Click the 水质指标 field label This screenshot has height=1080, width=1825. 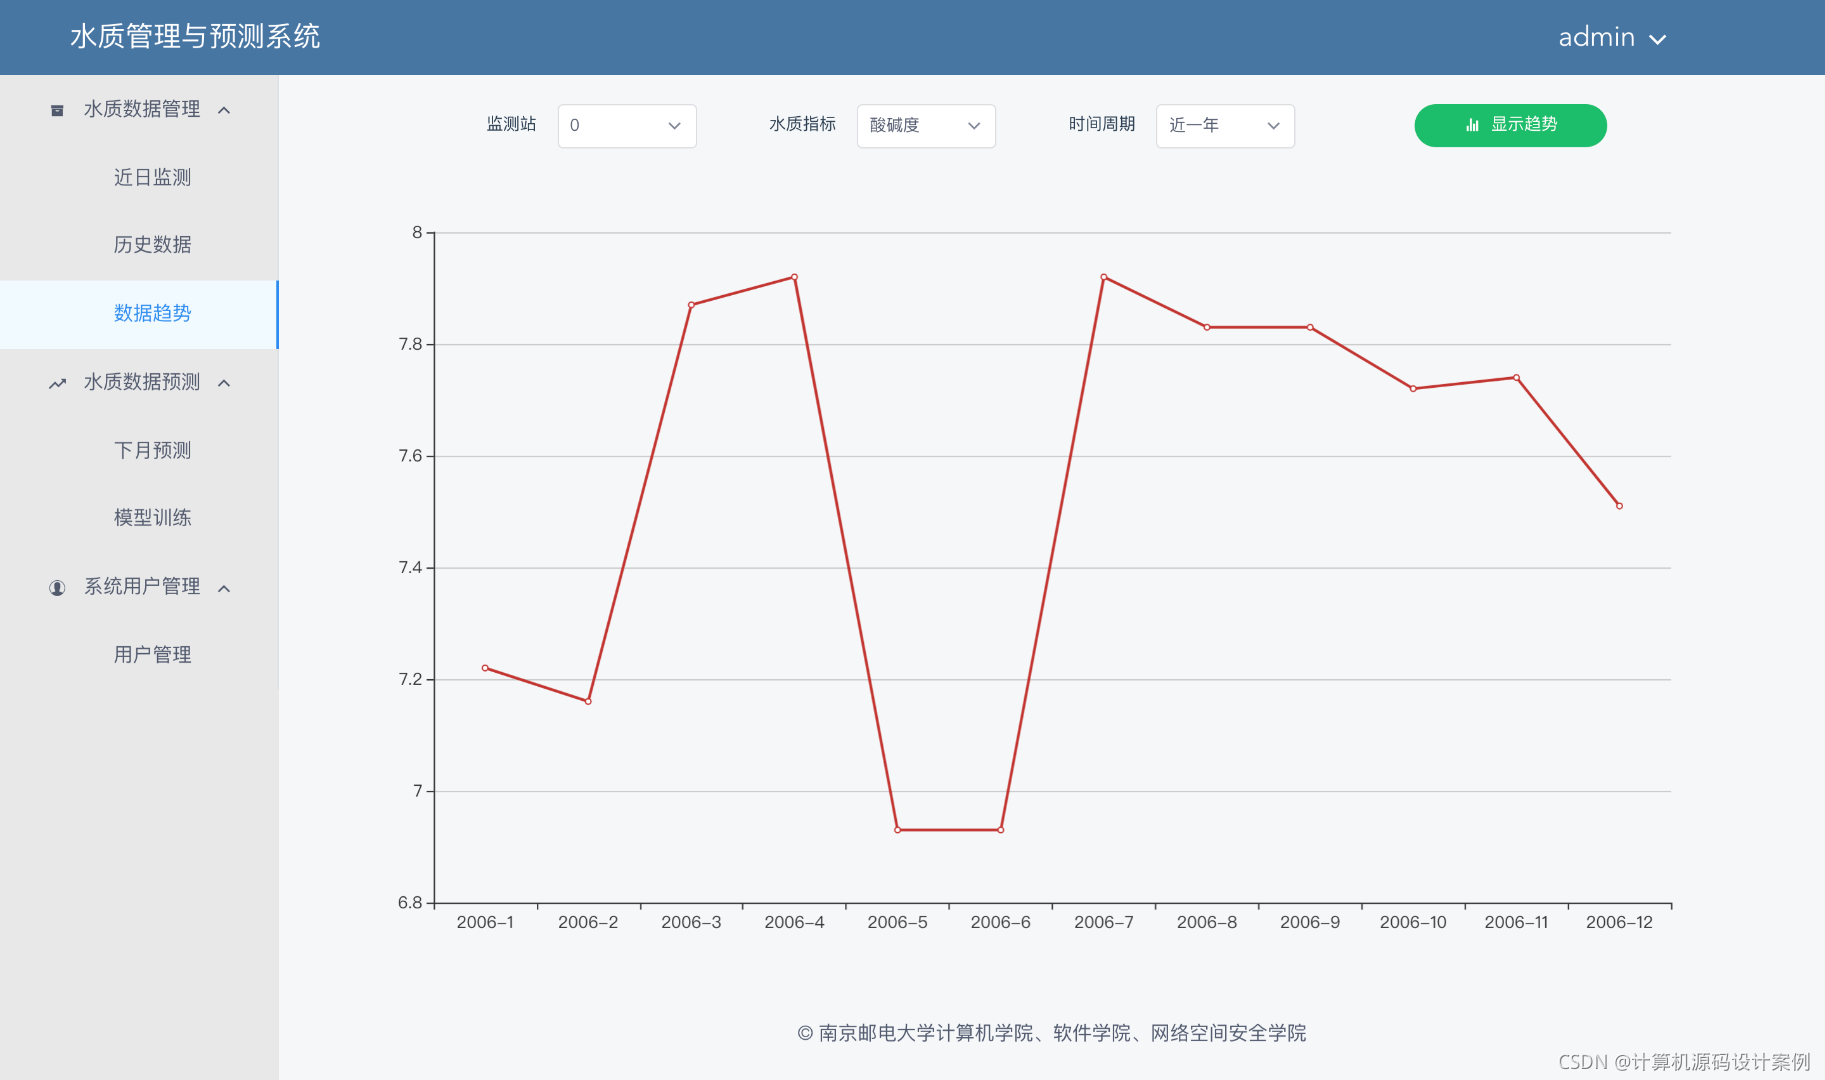(x=802, y=124)
